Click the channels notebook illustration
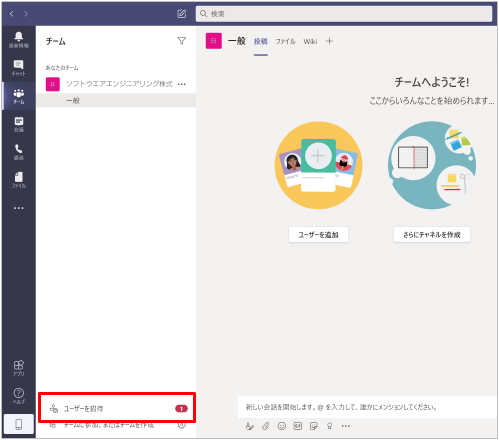The width and height of the screenshot is (499, 440). point(432,165)
